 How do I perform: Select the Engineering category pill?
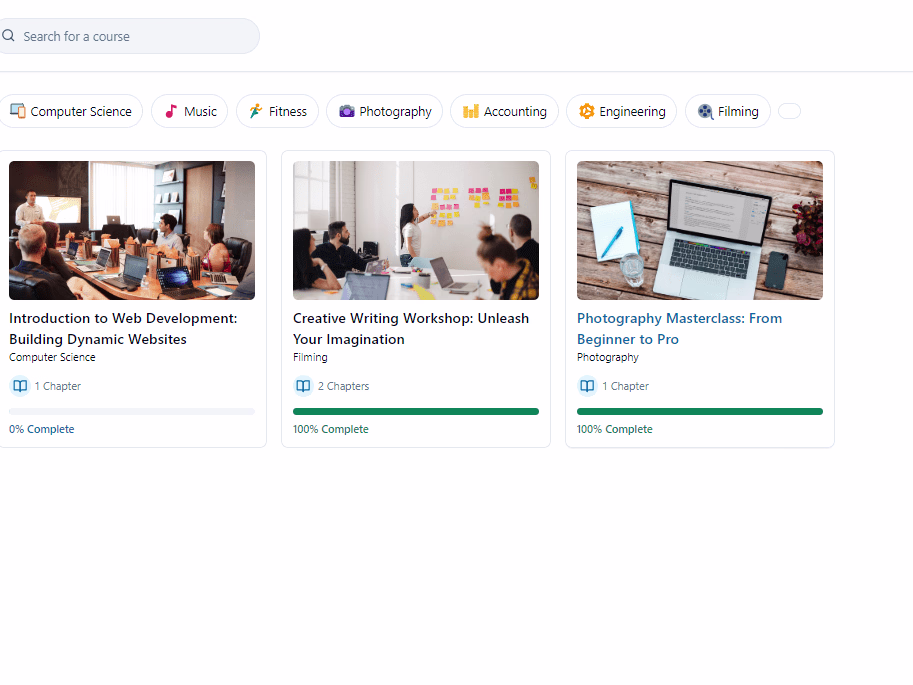click(x=621, y=111)
